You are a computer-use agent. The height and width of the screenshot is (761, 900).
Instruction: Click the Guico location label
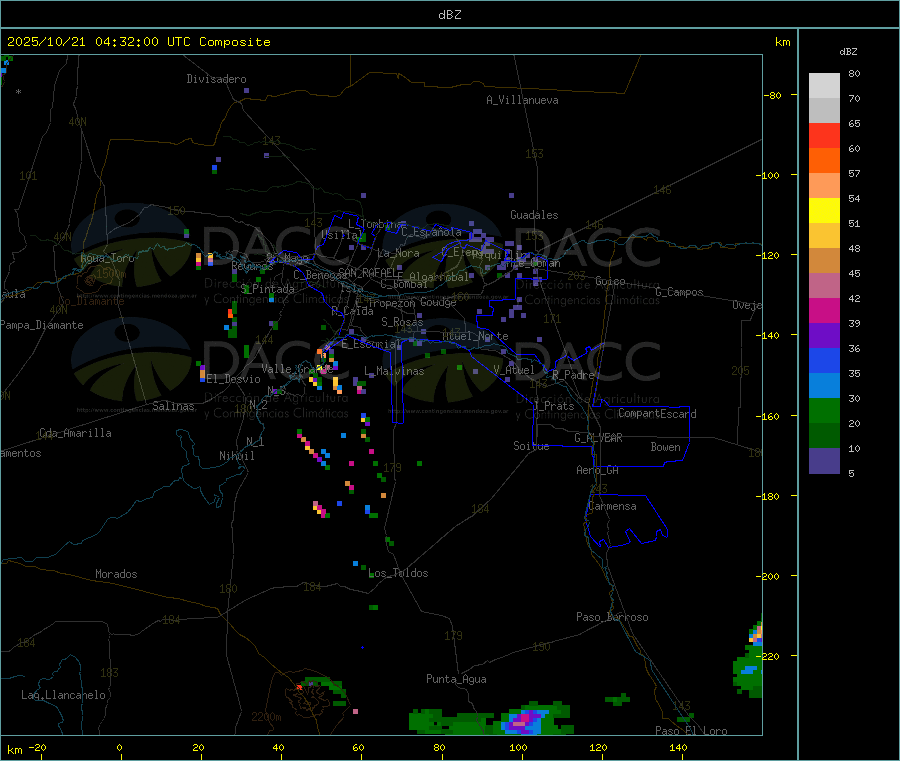(x=610, y=281)
